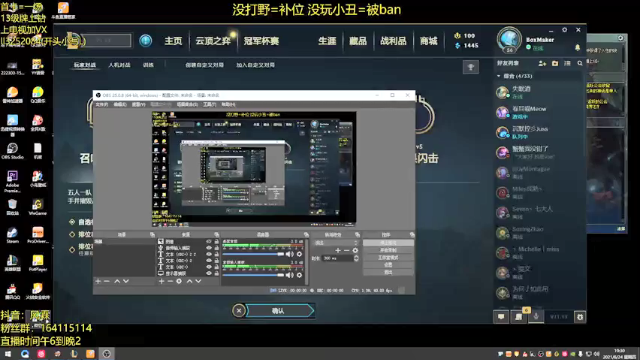Search friends with magnifier icon

point(580,64)
